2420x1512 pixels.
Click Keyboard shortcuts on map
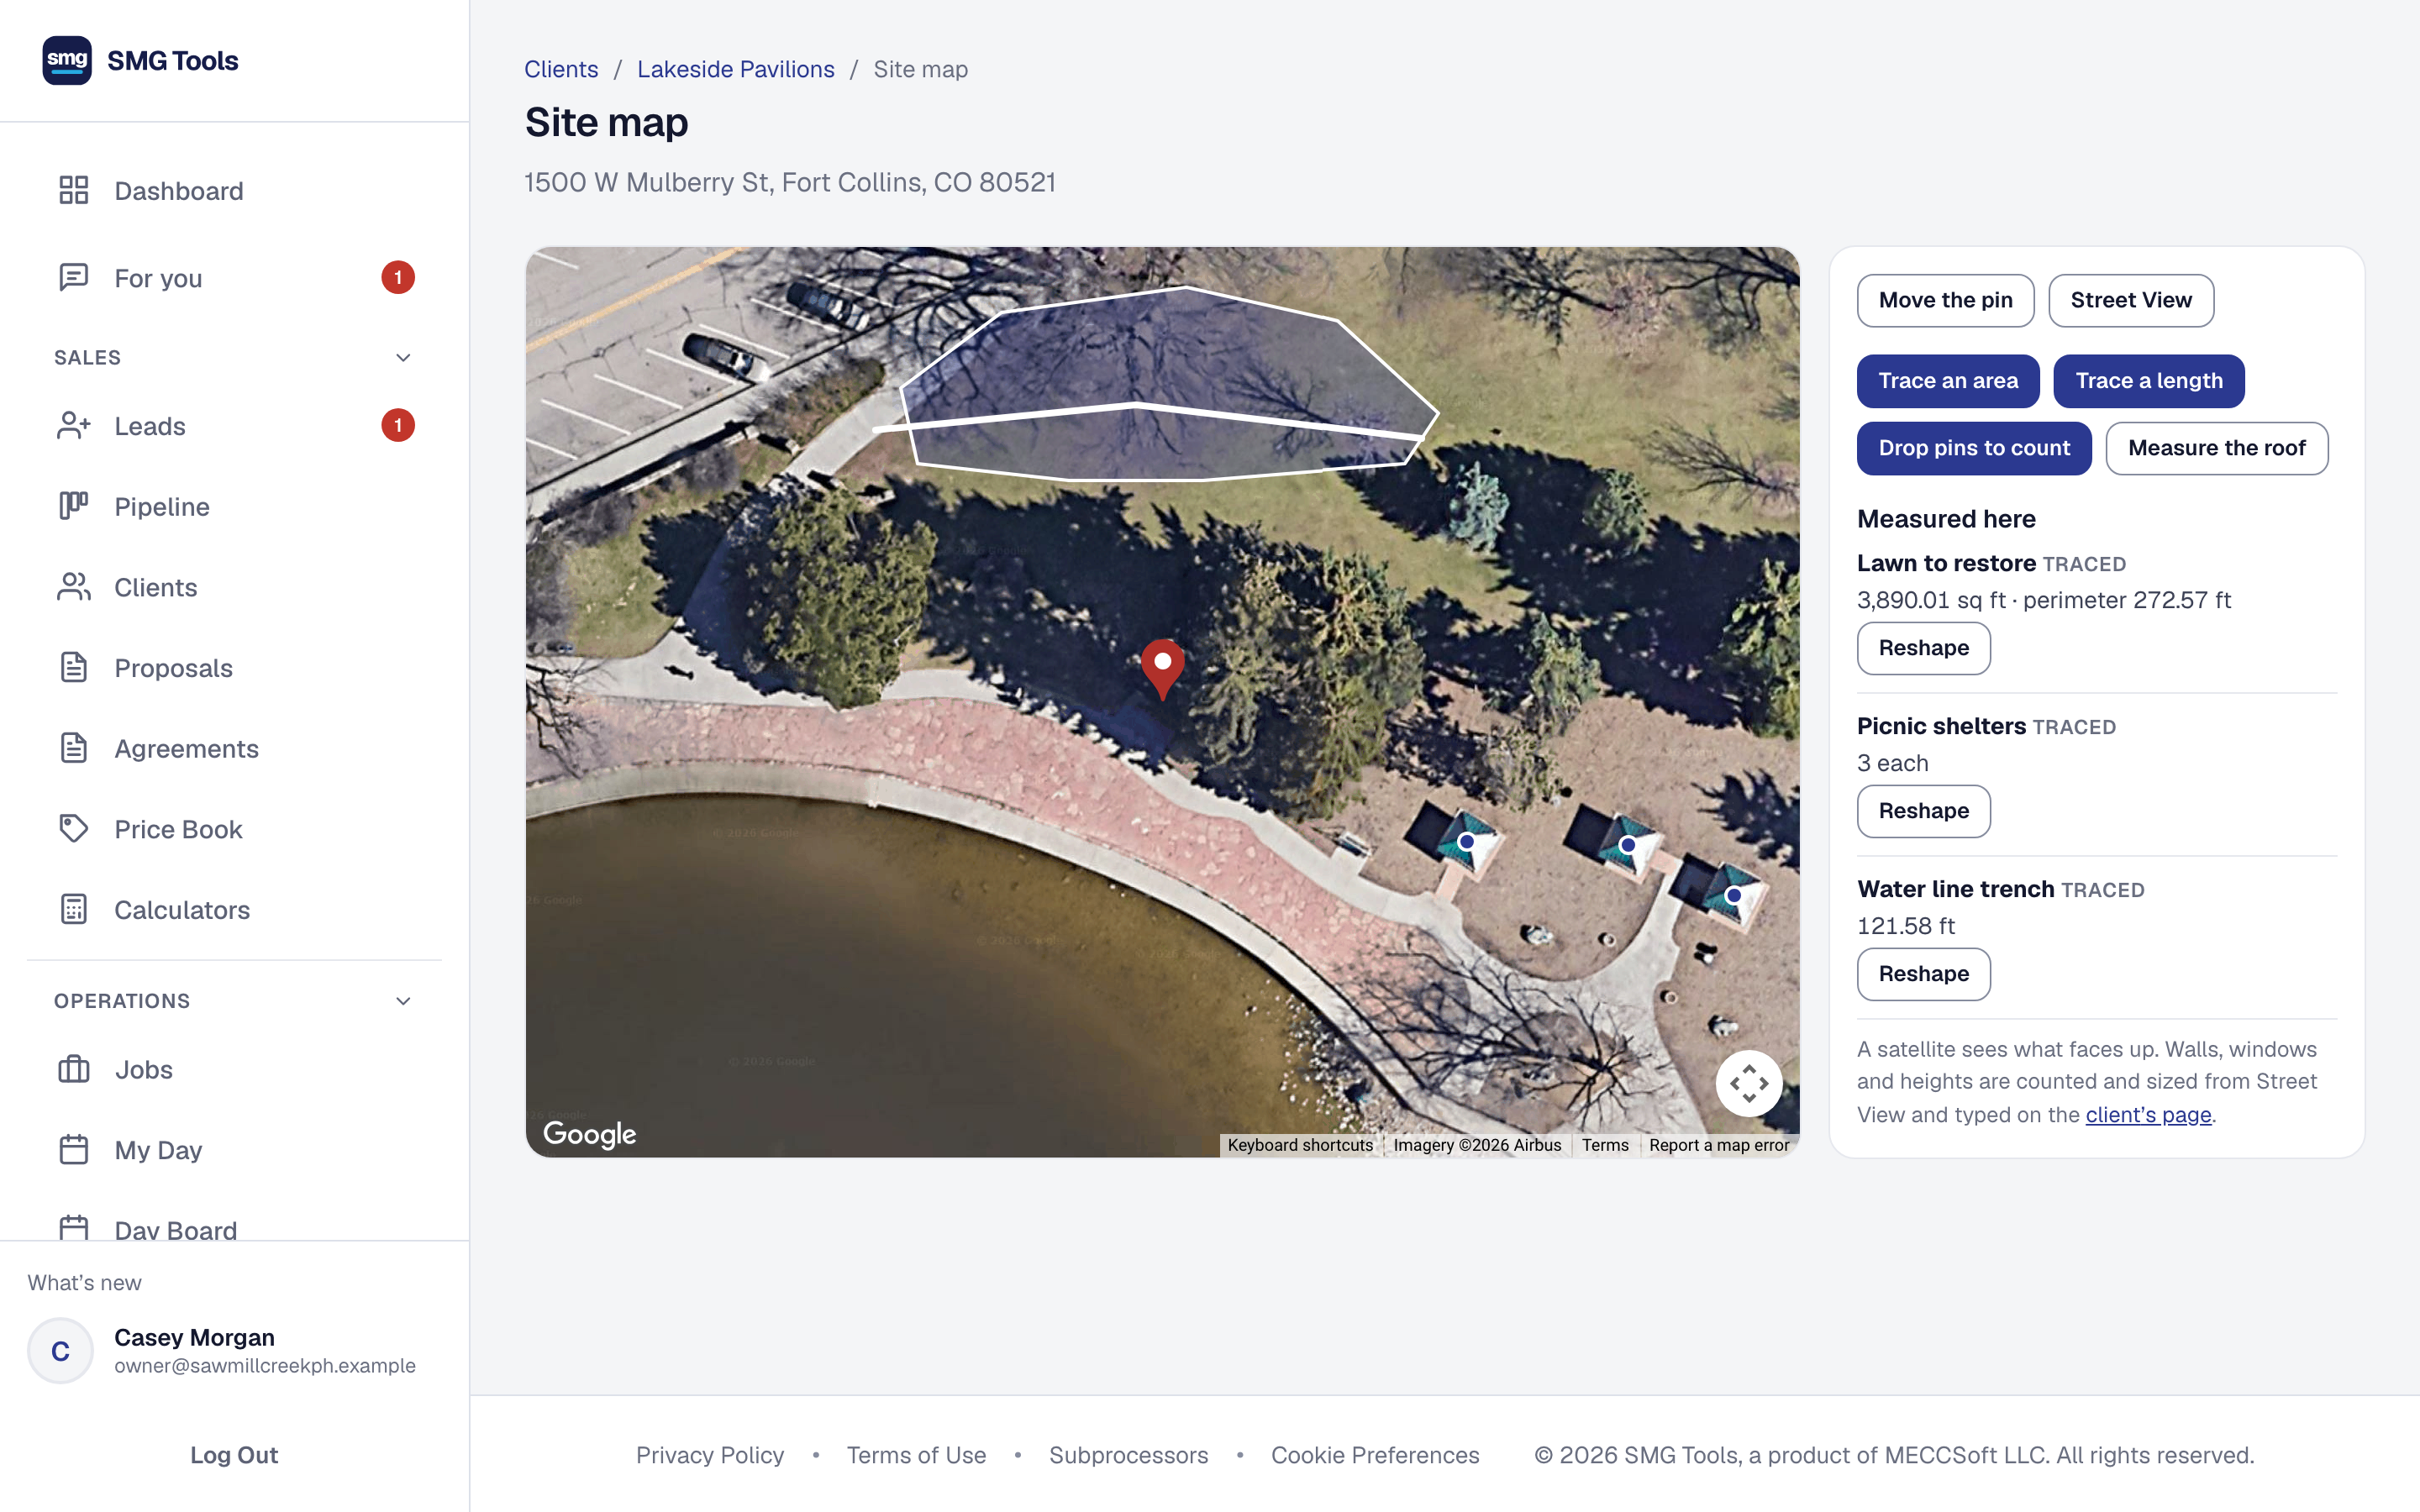[1300, 1145]
